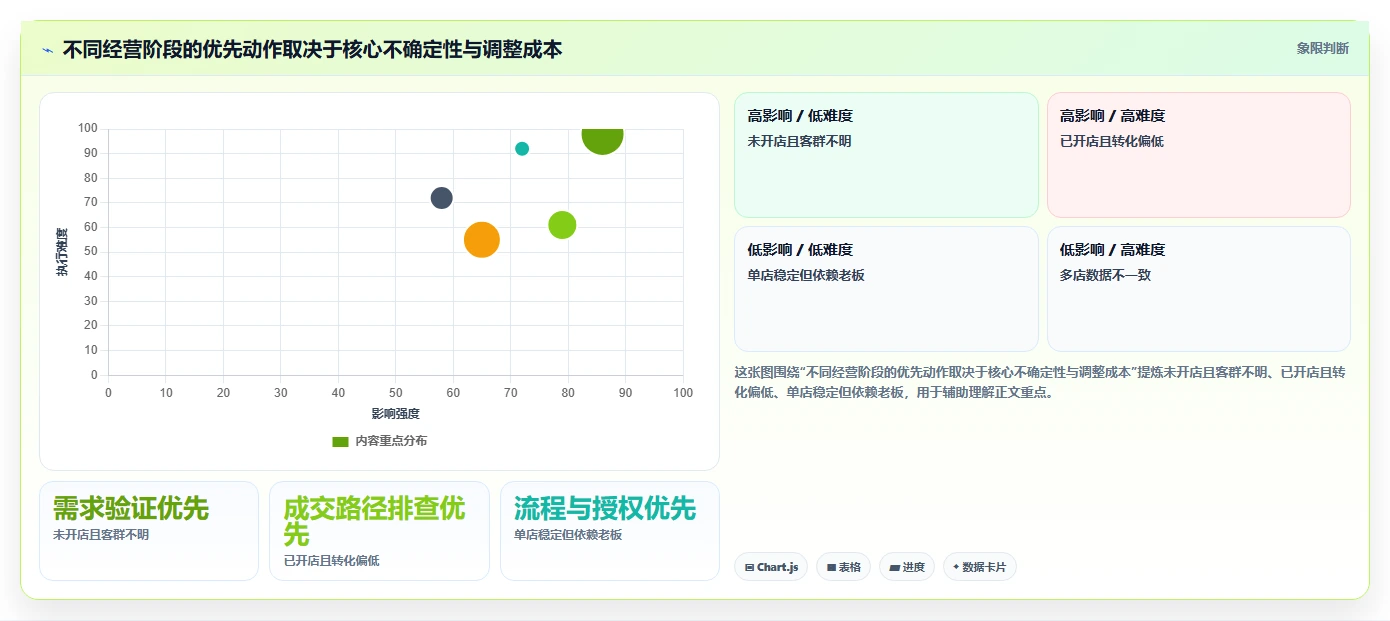1390x621 pixels.
Task: Select the Chart.js tag text
Action: 778,567
